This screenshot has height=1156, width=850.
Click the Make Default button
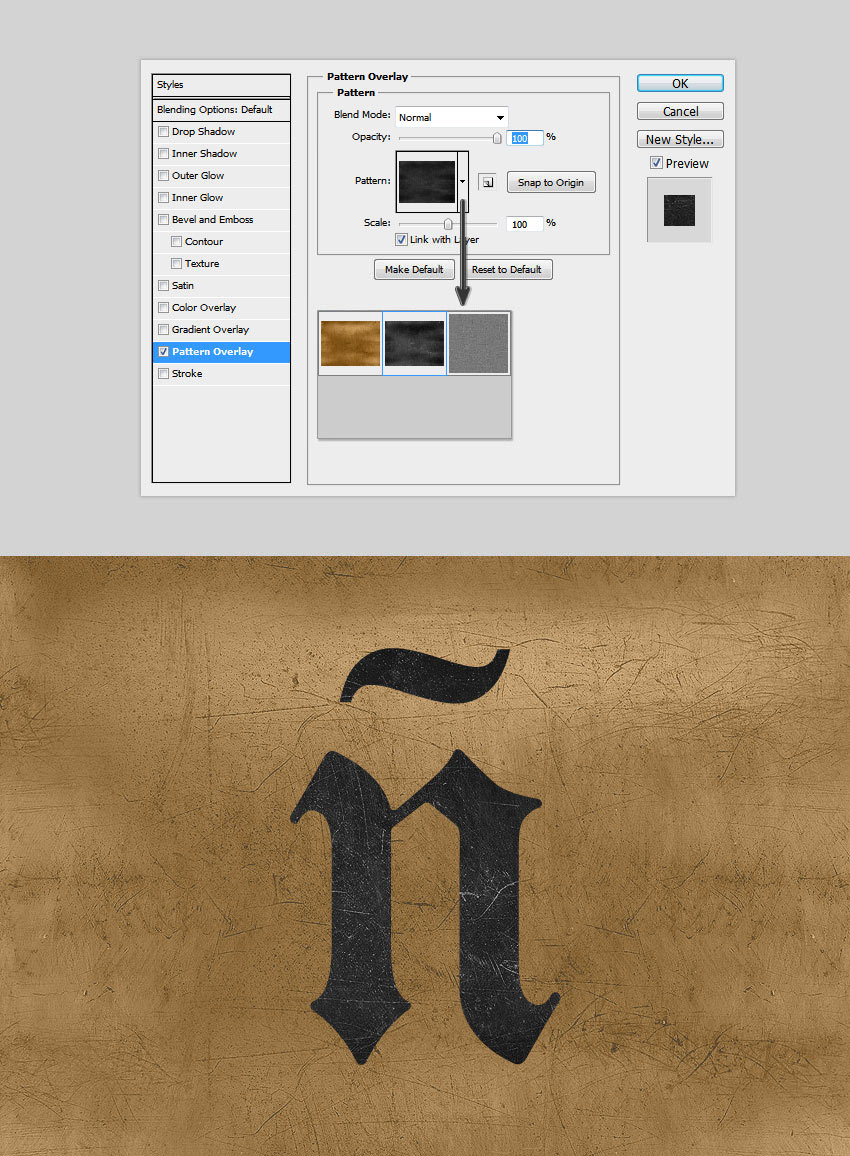pyautogui.click(x=414, y=270)
